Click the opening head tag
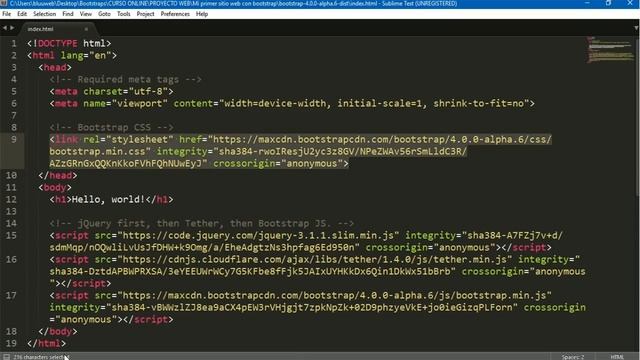 tap(55, 67)
